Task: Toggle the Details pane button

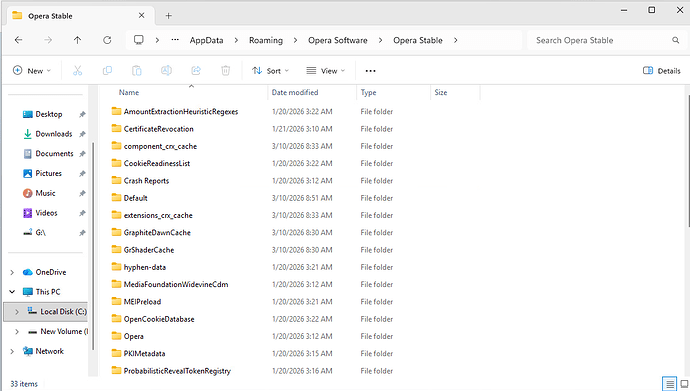Action: pyautogui.click(x=661, y=70)
